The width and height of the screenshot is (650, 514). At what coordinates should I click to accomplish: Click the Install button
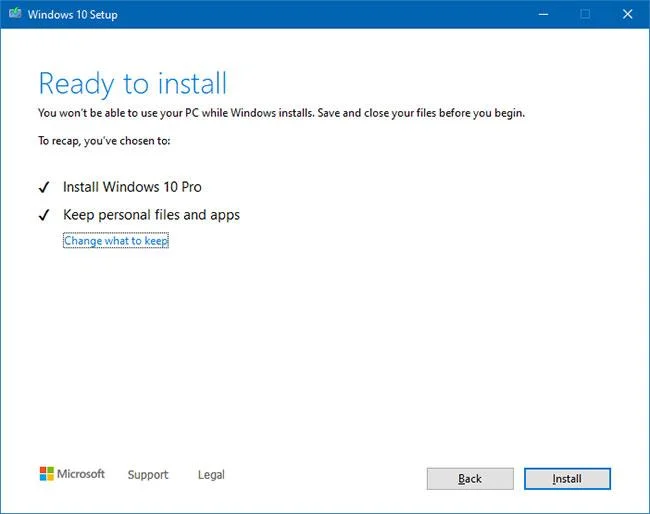pyautogui.click(x=567, y=479)
